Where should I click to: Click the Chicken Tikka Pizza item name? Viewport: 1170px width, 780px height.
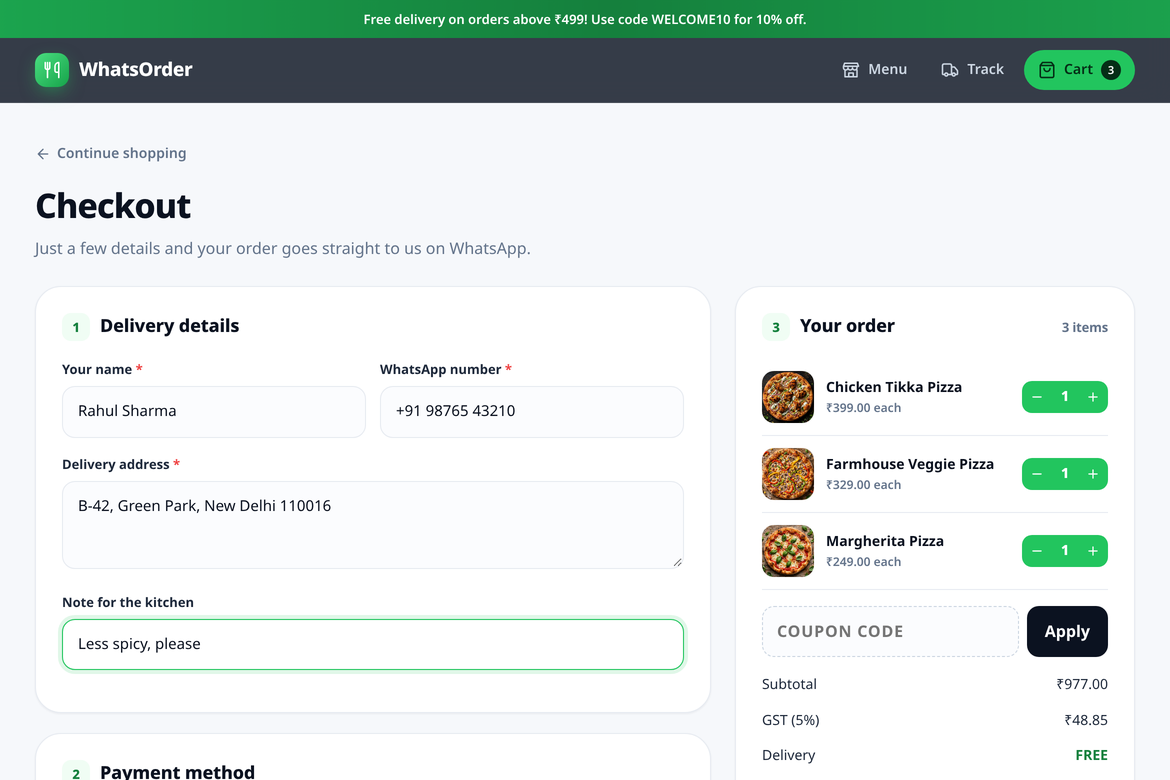pos(893,387)
